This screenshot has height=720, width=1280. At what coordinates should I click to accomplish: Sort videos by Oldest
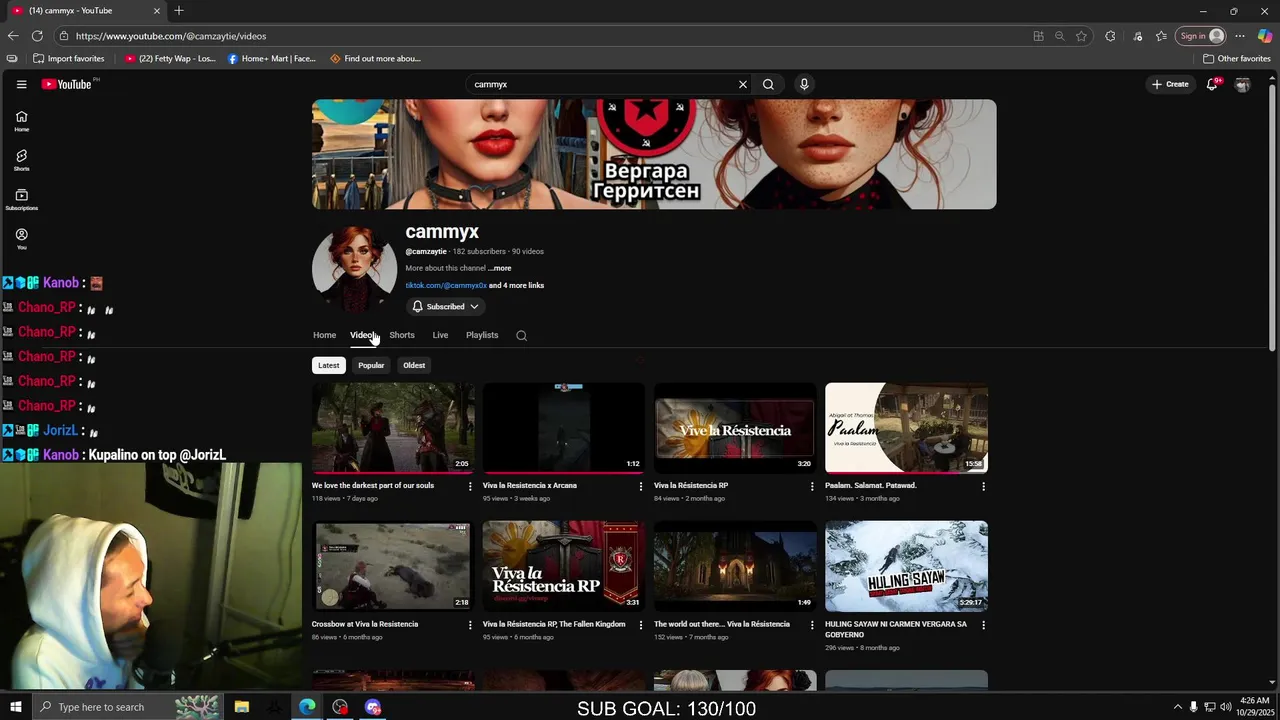(414, 365)
